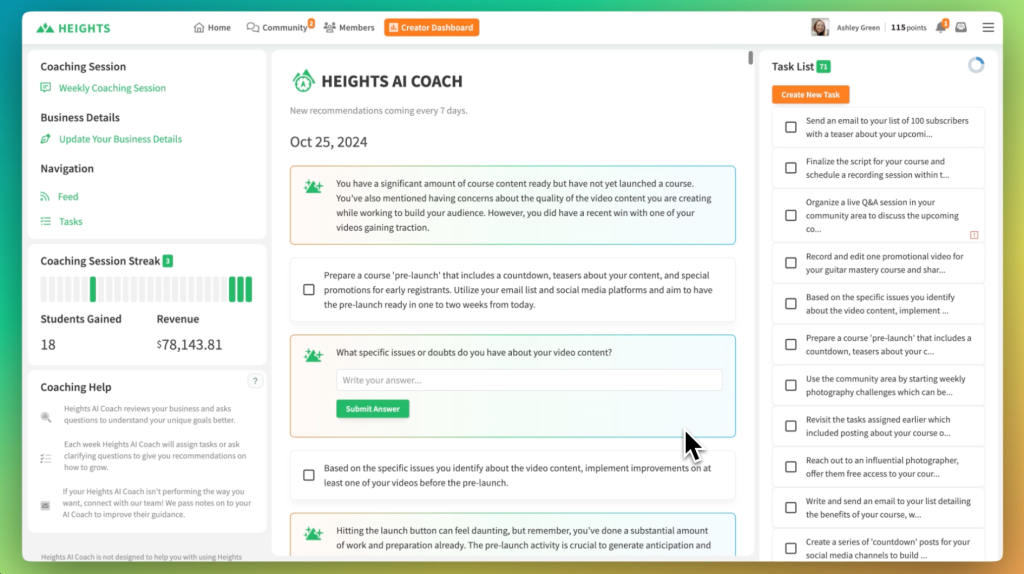Go to the Community tab
1024x574 pixels.
(278, 28)
